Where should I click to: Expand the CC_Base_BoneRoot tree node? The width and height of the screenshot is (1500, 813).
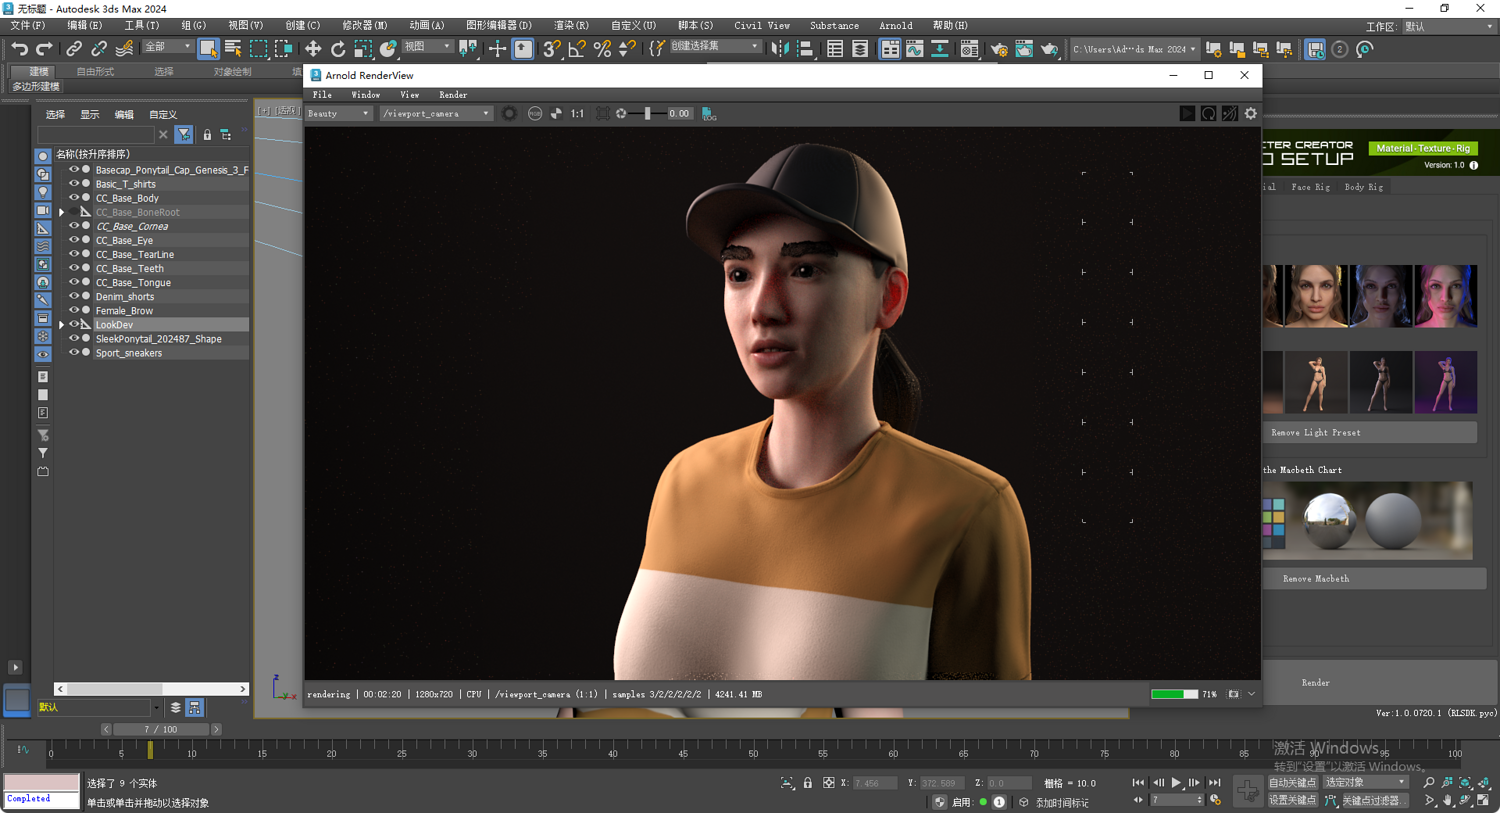pos(62,212)
